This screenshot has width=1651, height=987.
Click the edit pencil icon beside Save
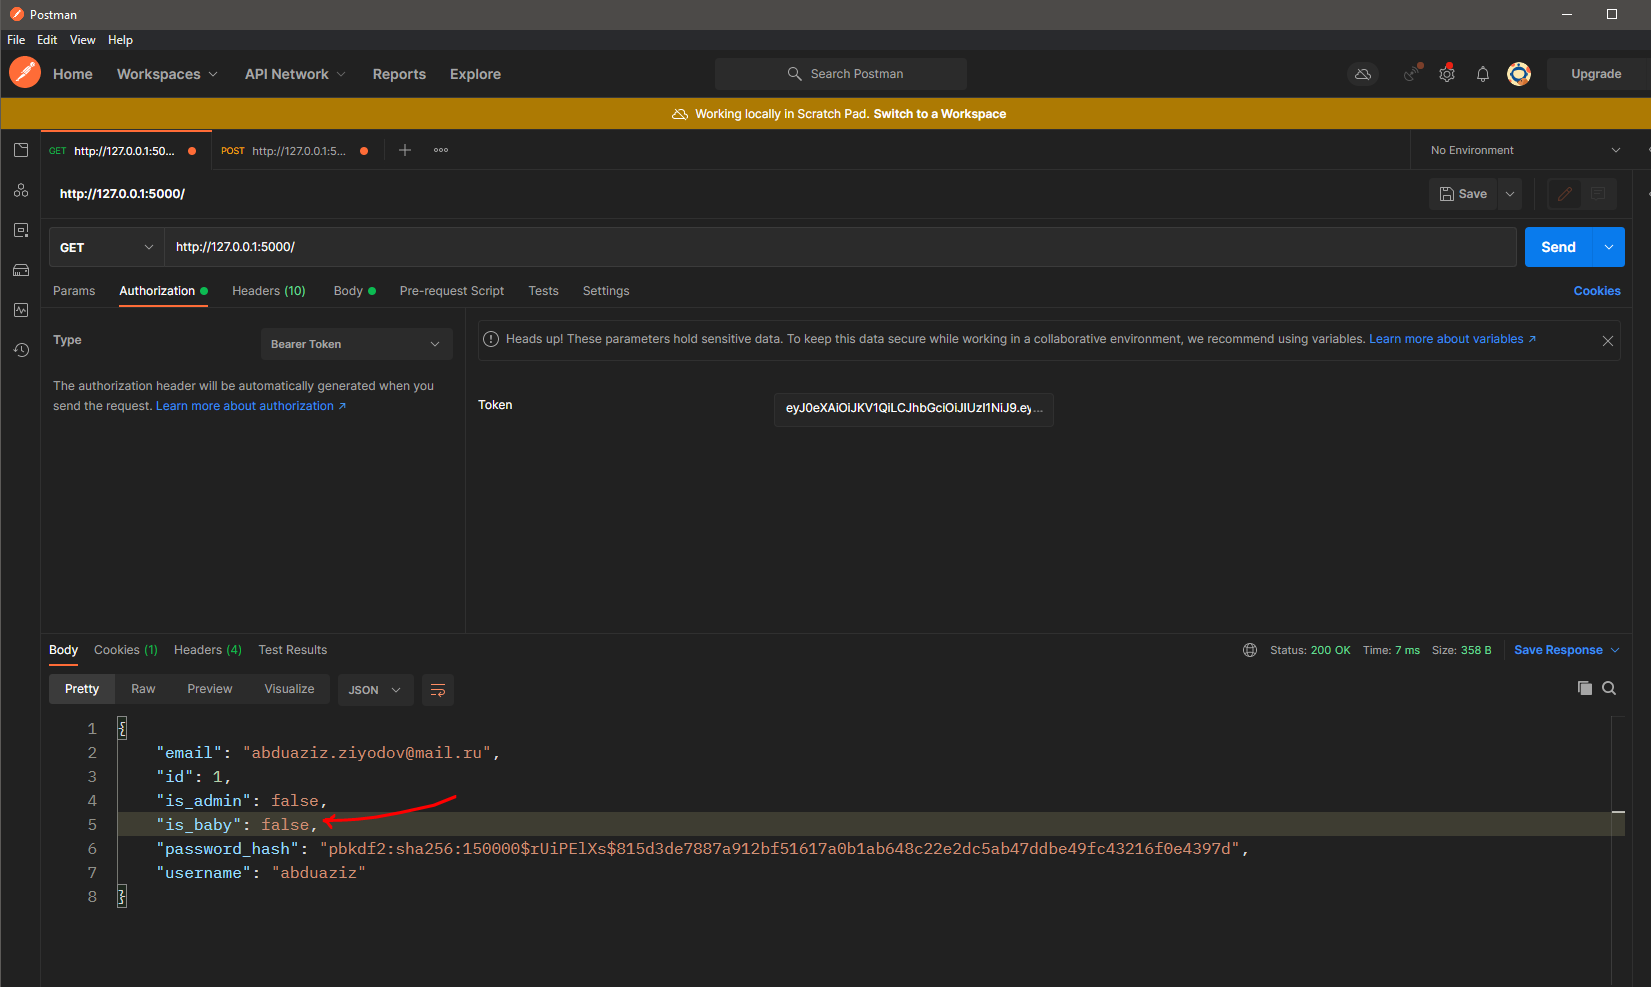(1565, 194)
